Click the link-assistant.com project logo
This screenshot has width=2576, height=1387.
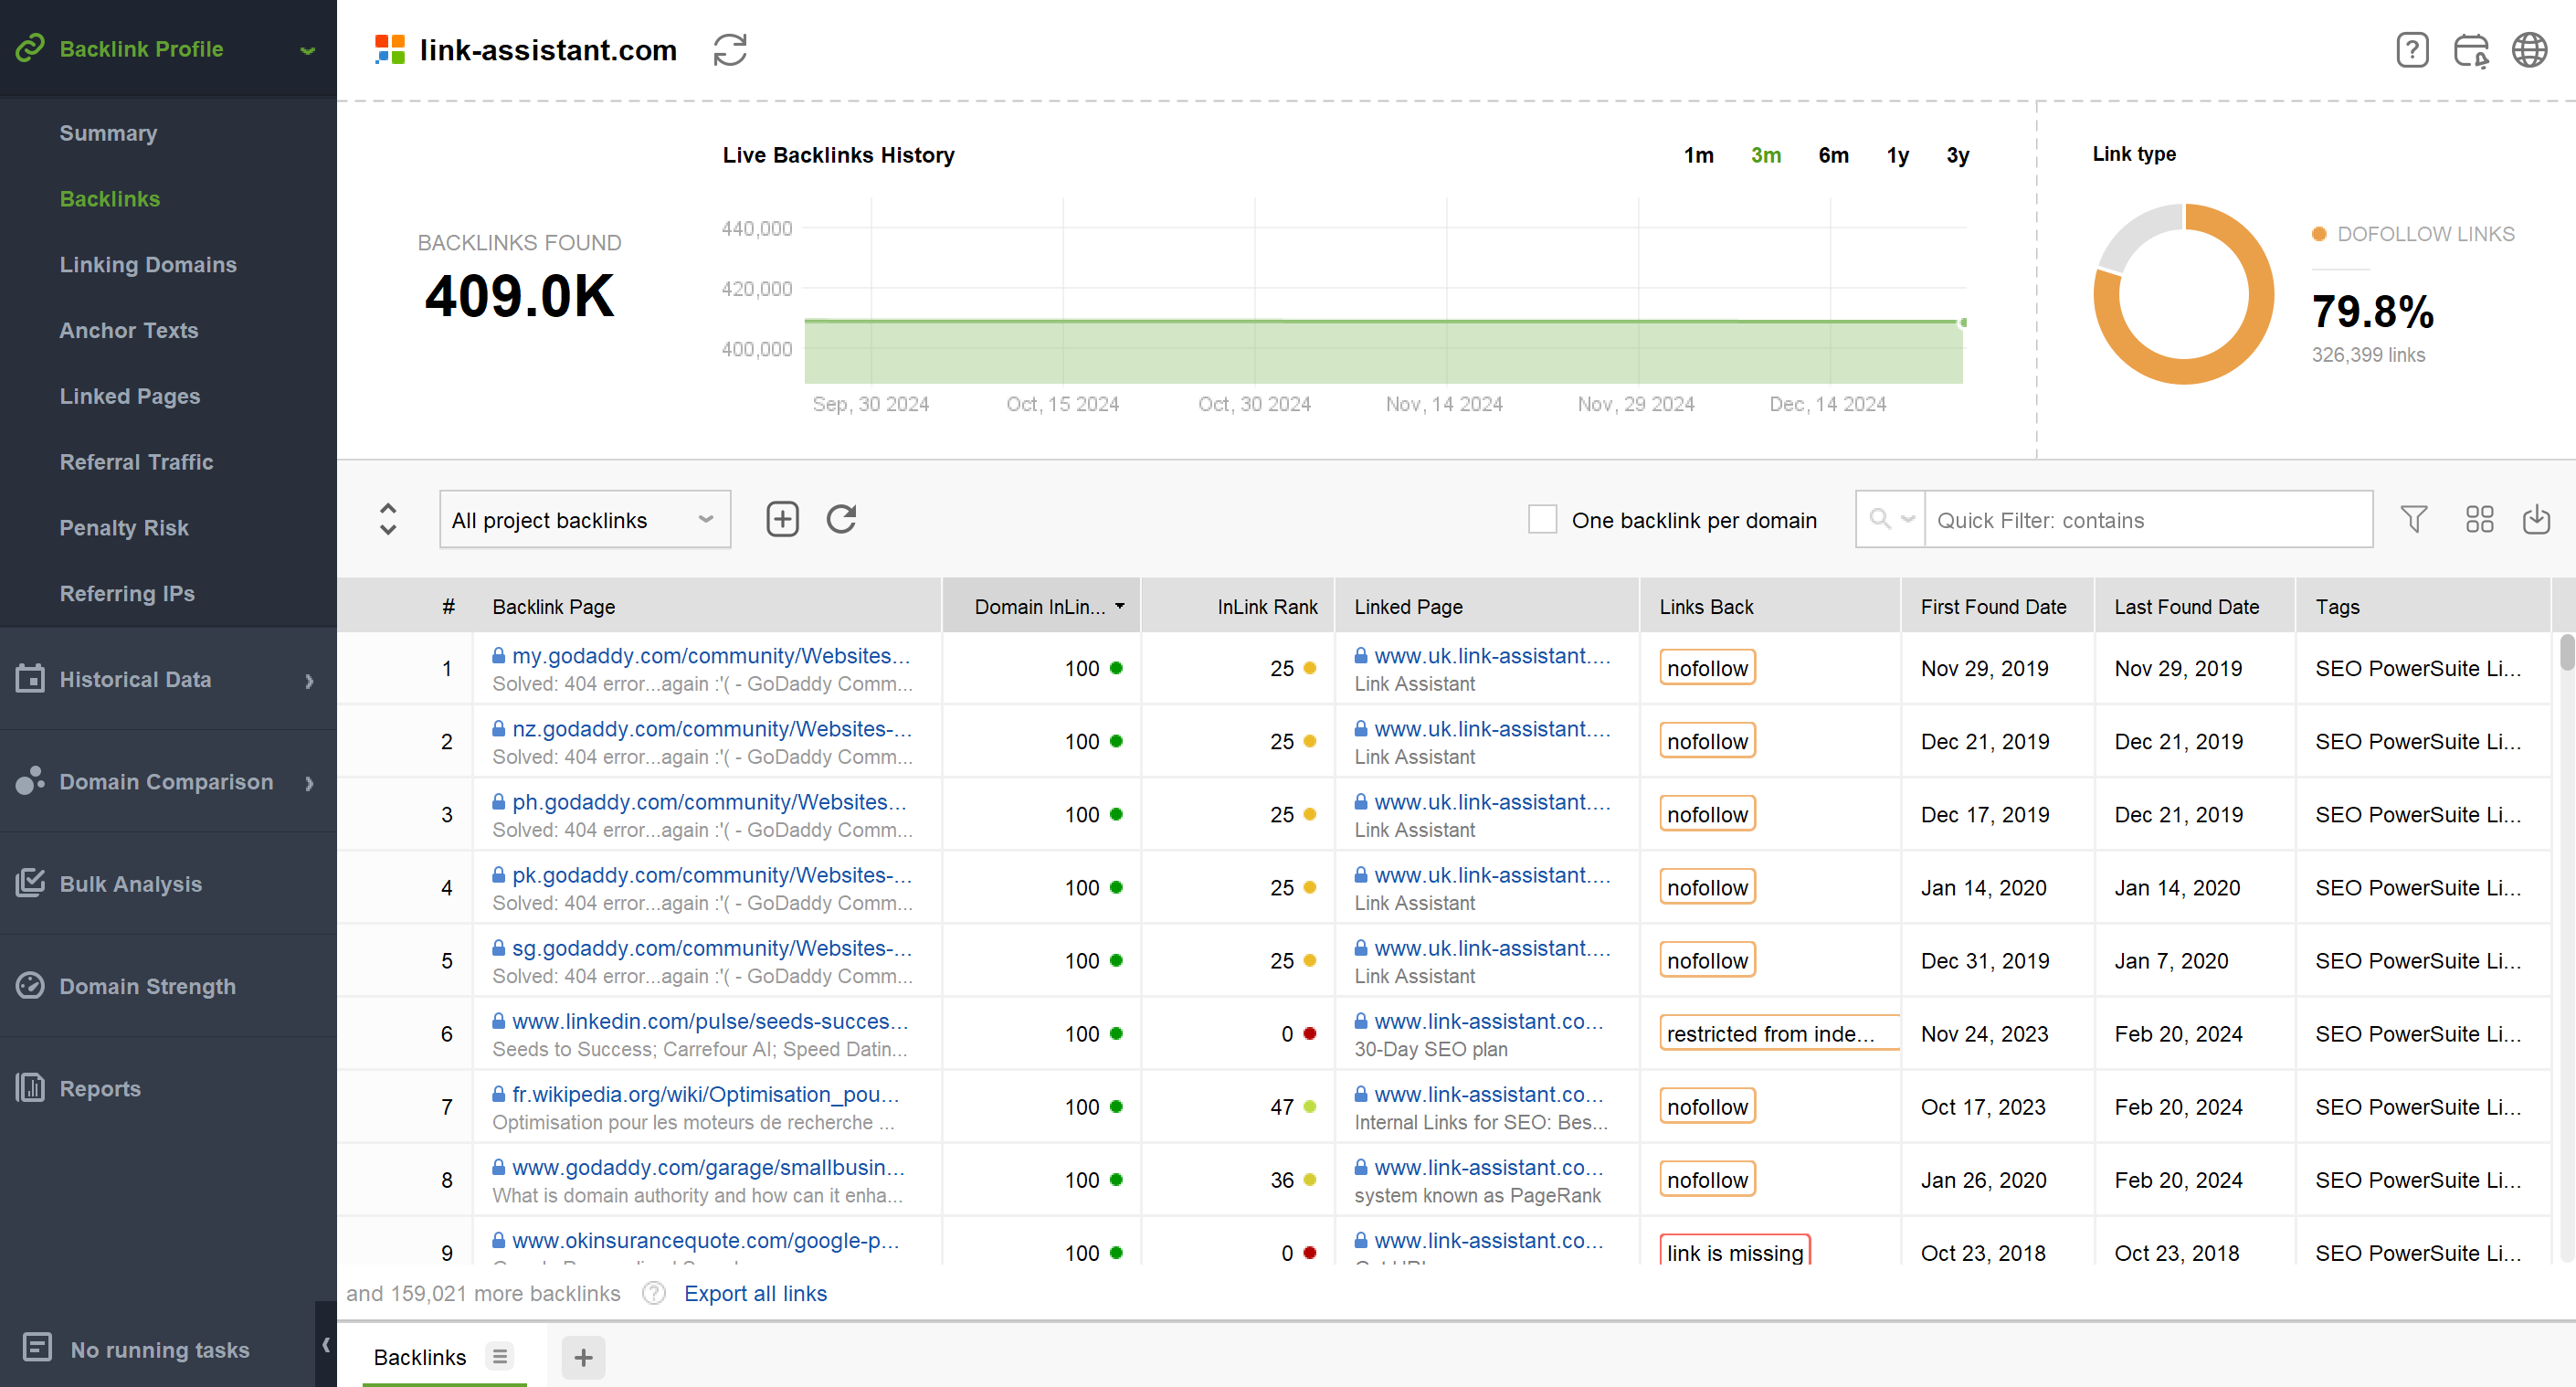(389, 50)
